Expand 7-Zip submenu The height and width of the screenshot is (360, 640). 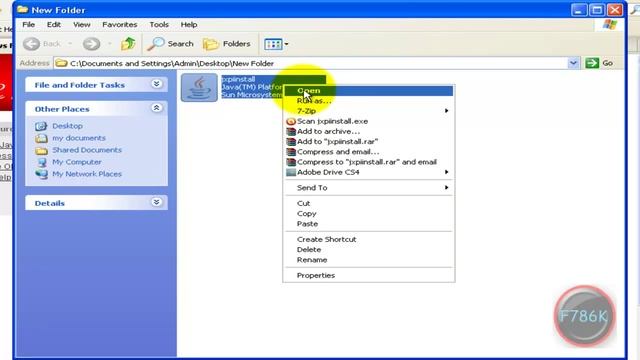(369, 111)
